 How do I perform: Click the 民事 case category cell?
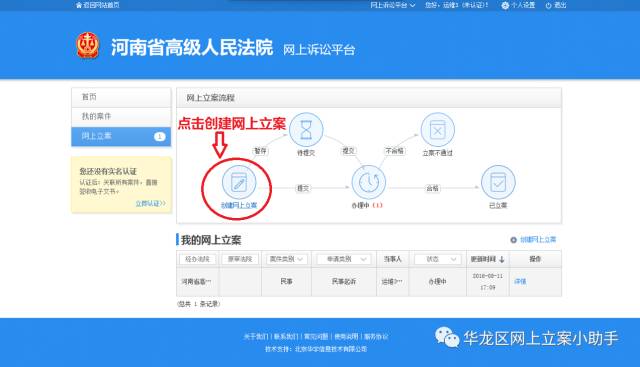click(x=286, y=282)
